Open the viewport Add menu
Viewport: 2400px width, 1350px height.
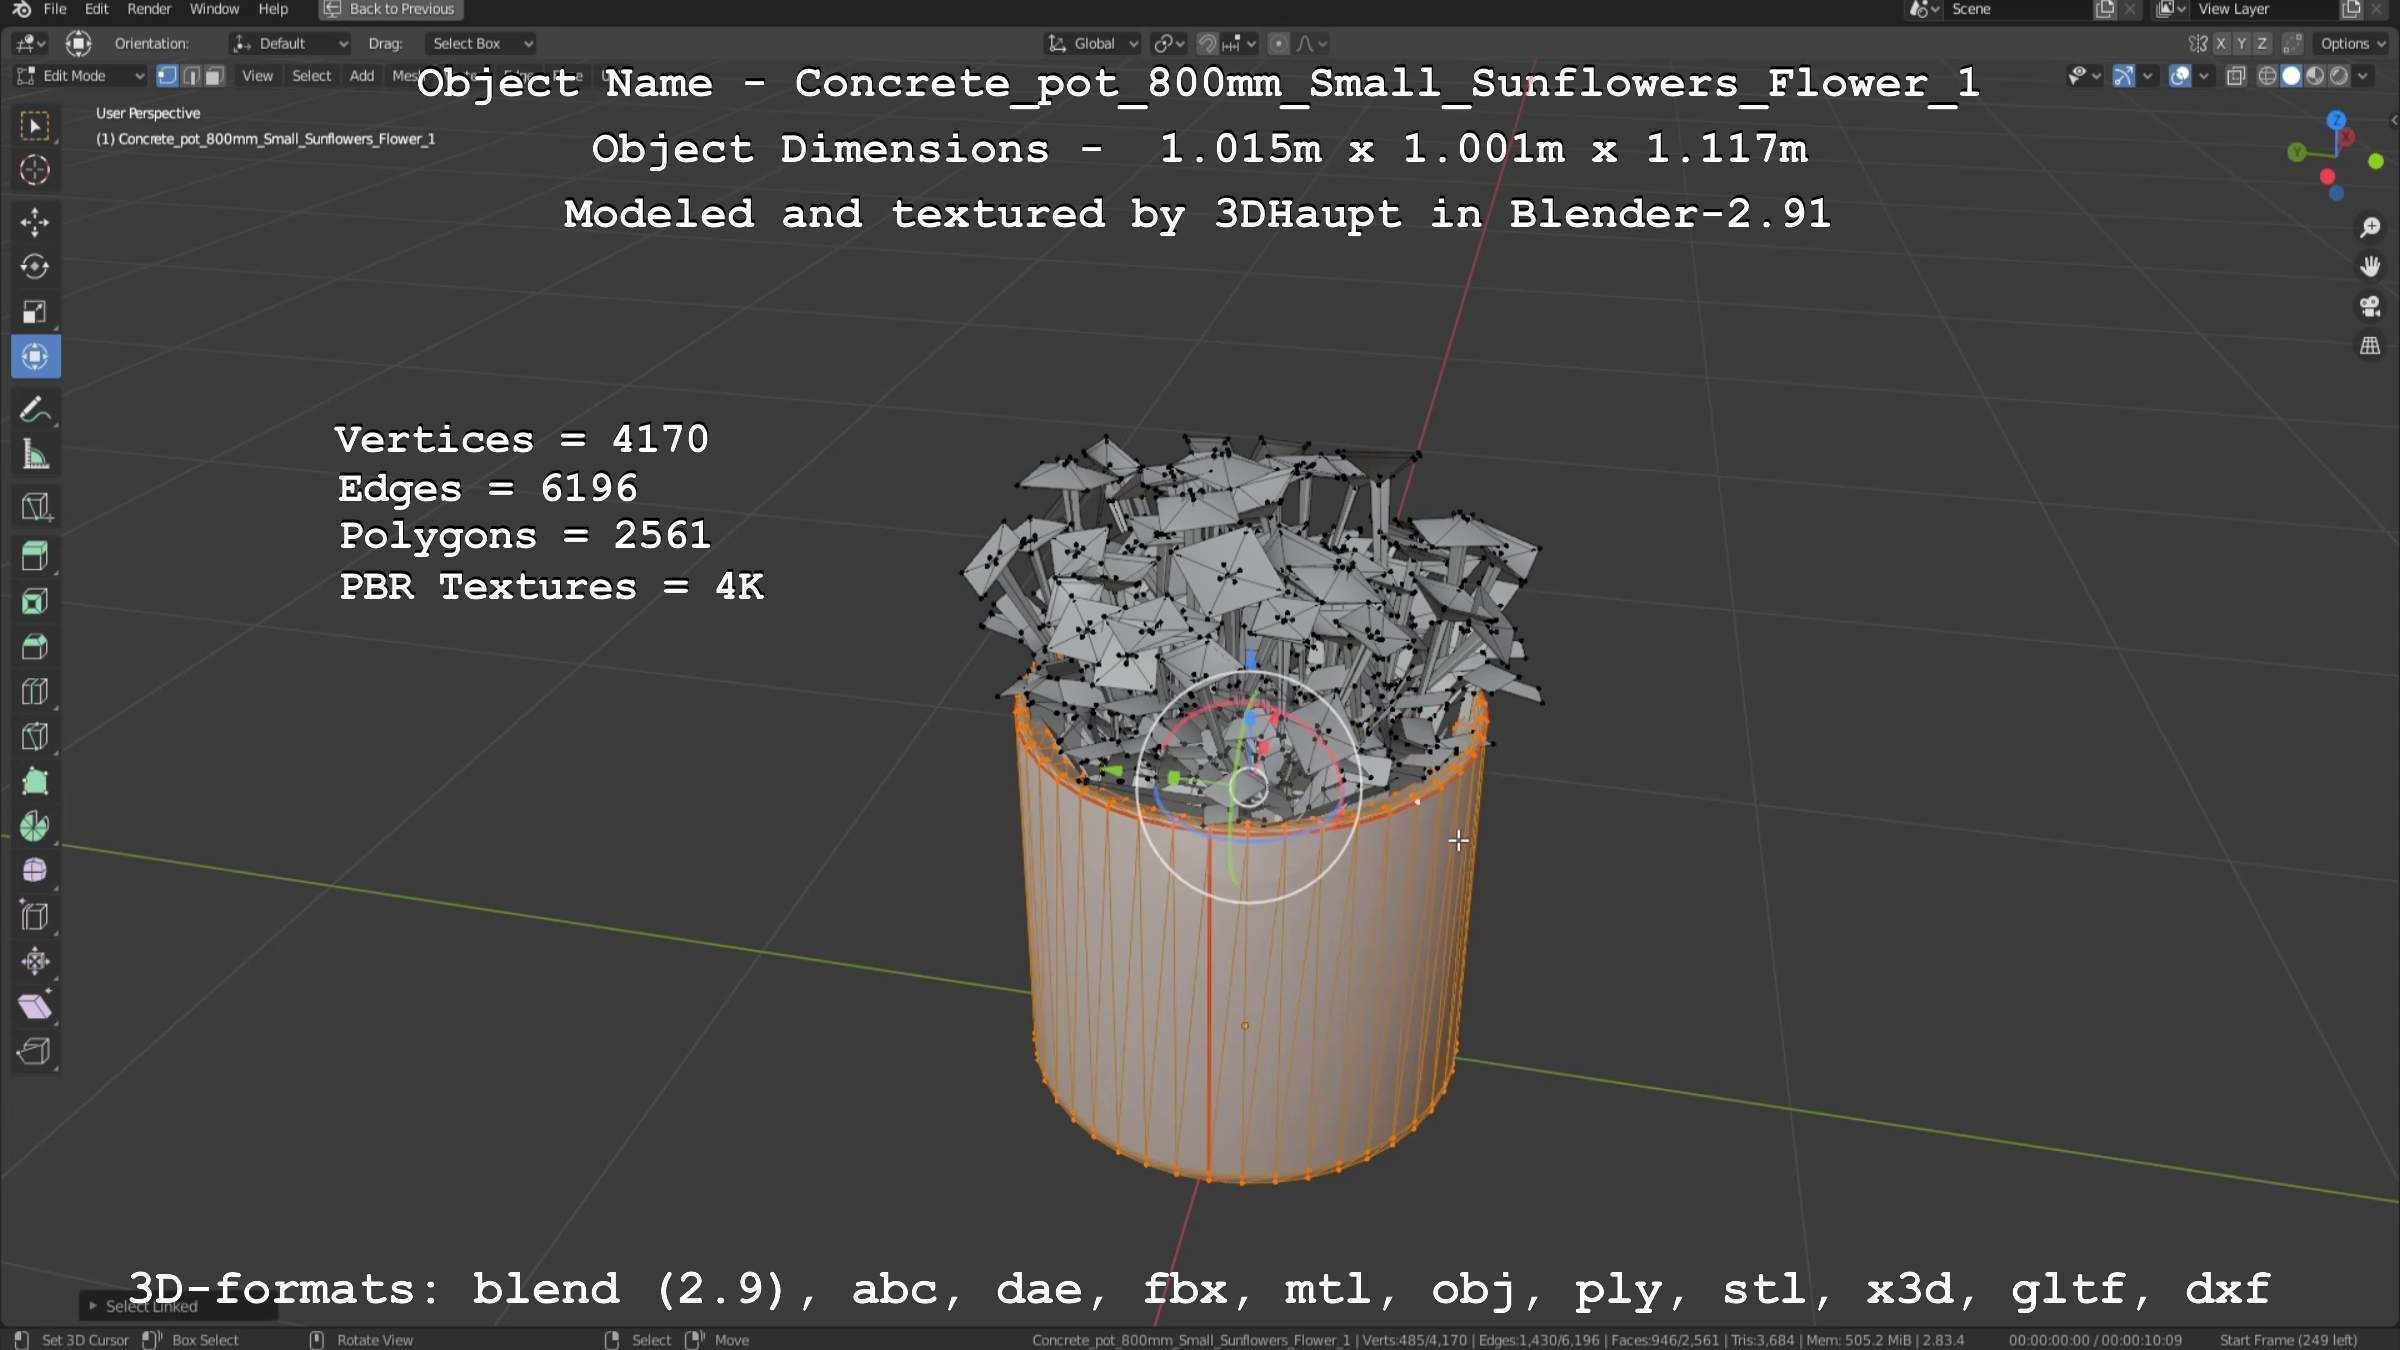coord(362,76)
